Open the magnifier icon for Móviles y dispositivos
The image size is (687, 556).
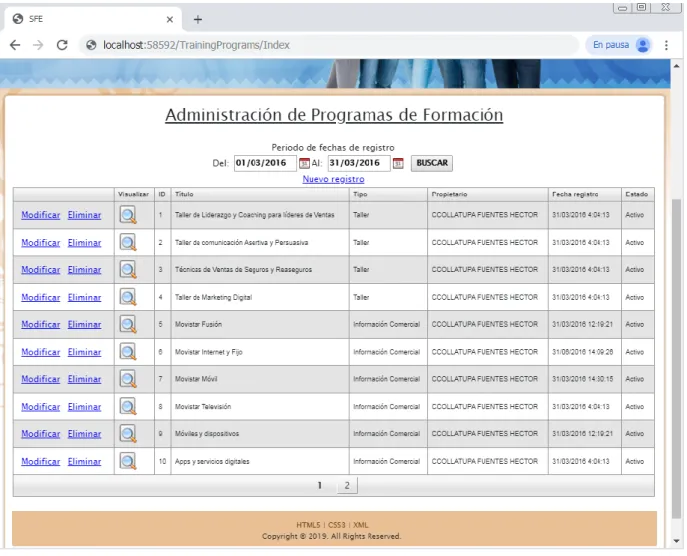128,434
